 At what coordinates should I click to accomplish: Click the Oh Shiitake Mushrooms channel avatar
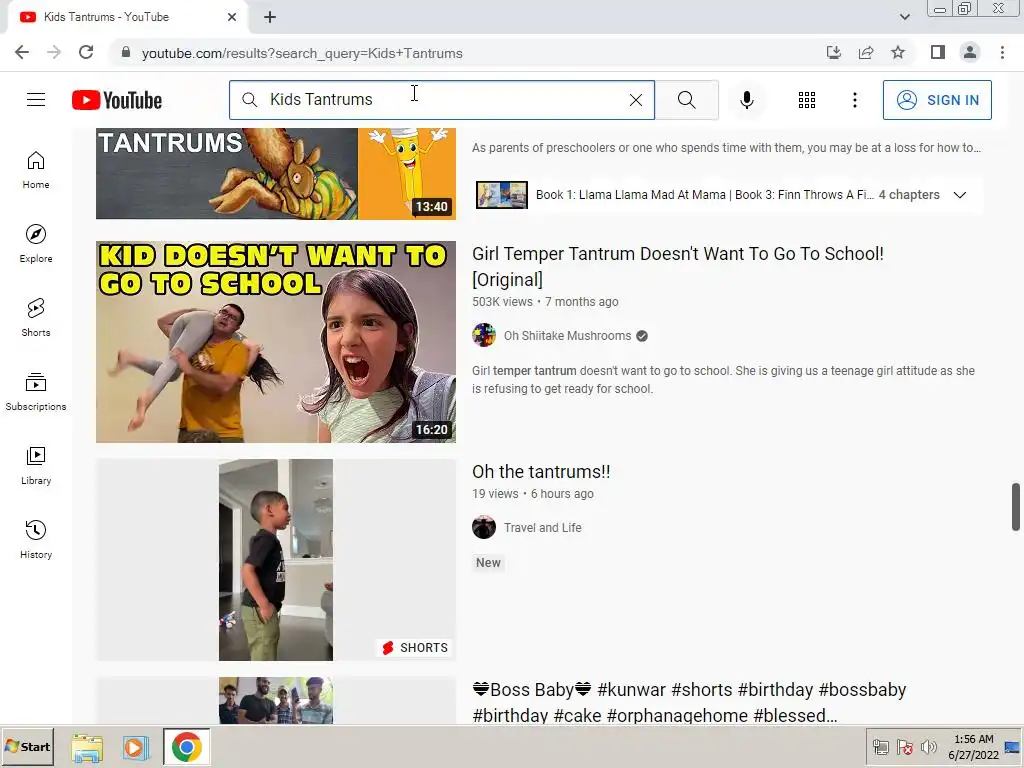(484, 335)
